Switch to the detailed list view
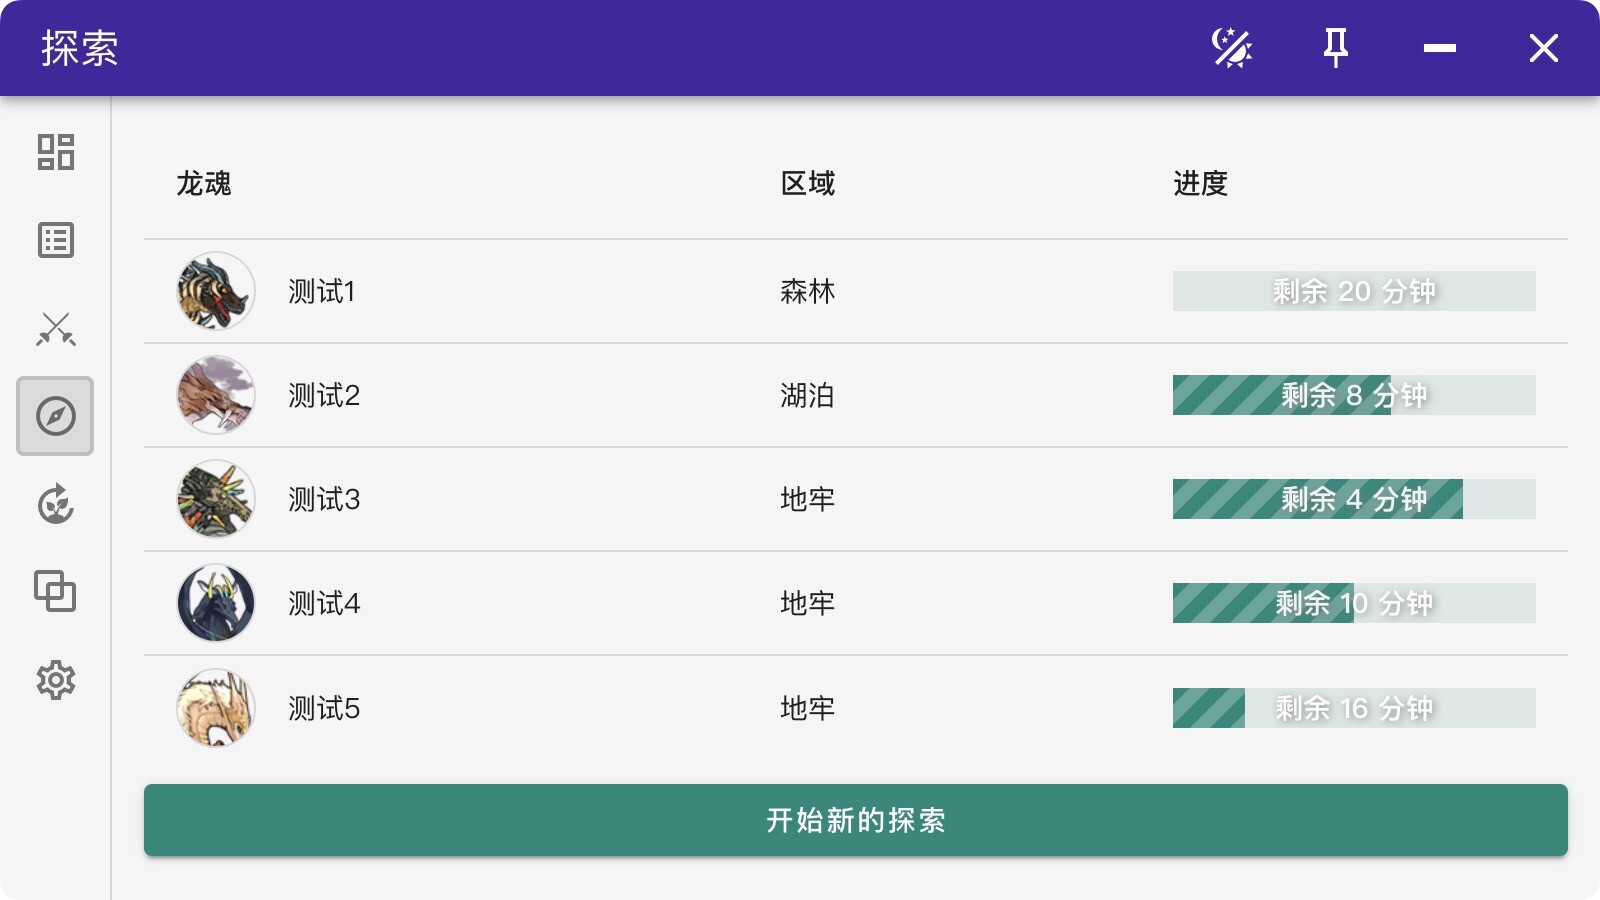The height and width of the screenshot is (900, 1600). tap(55, 240)
